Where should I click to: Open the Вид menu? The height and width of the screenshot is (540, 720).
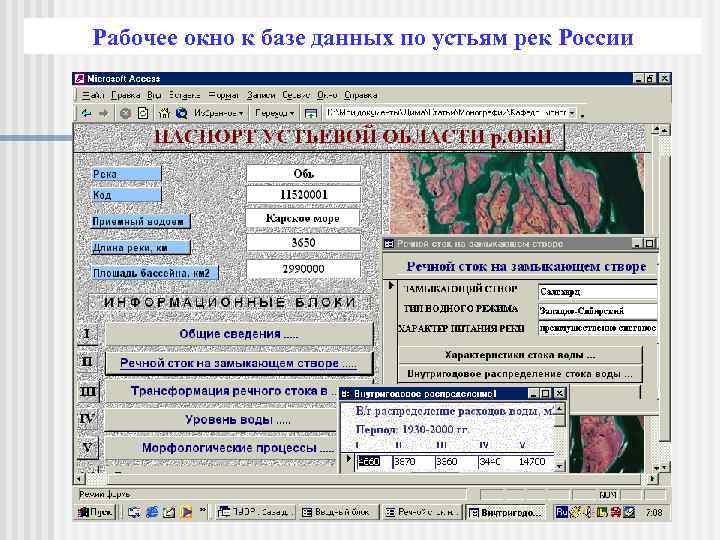point(154,95)
